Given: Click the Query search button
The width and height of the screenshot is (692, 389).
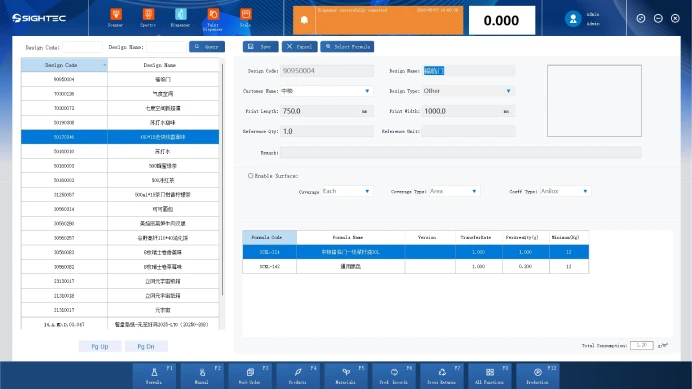Looking at the screenshot, I should [x=207, y=46].
